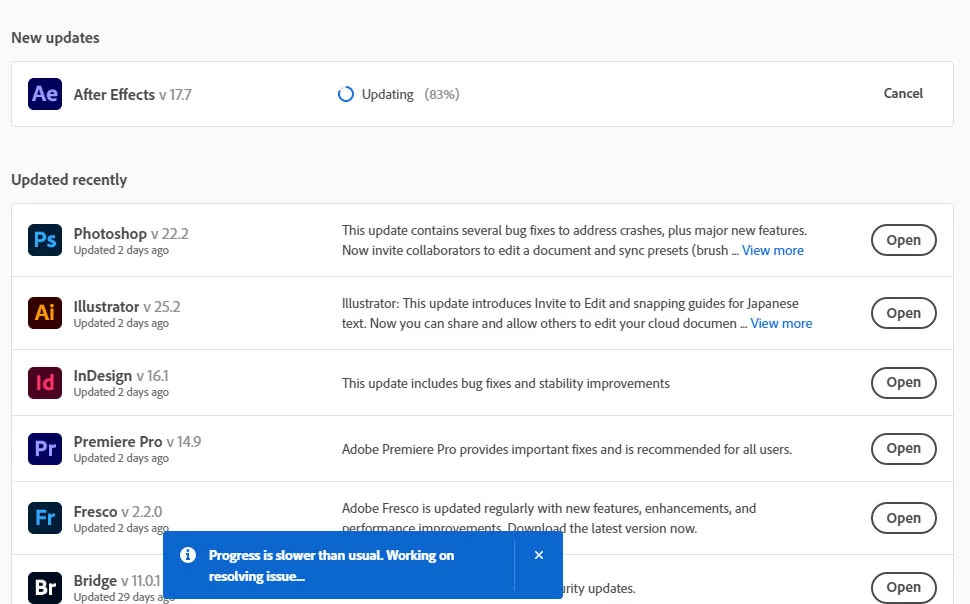Click 'Updated 2 days ago' under Illustrator

(x=121, y=323)
